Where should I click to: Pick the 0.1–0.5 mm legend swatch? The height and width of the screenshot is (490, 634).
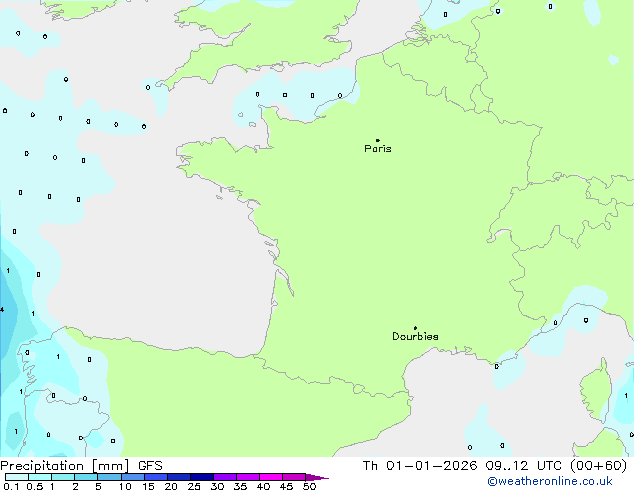(17, 477)
